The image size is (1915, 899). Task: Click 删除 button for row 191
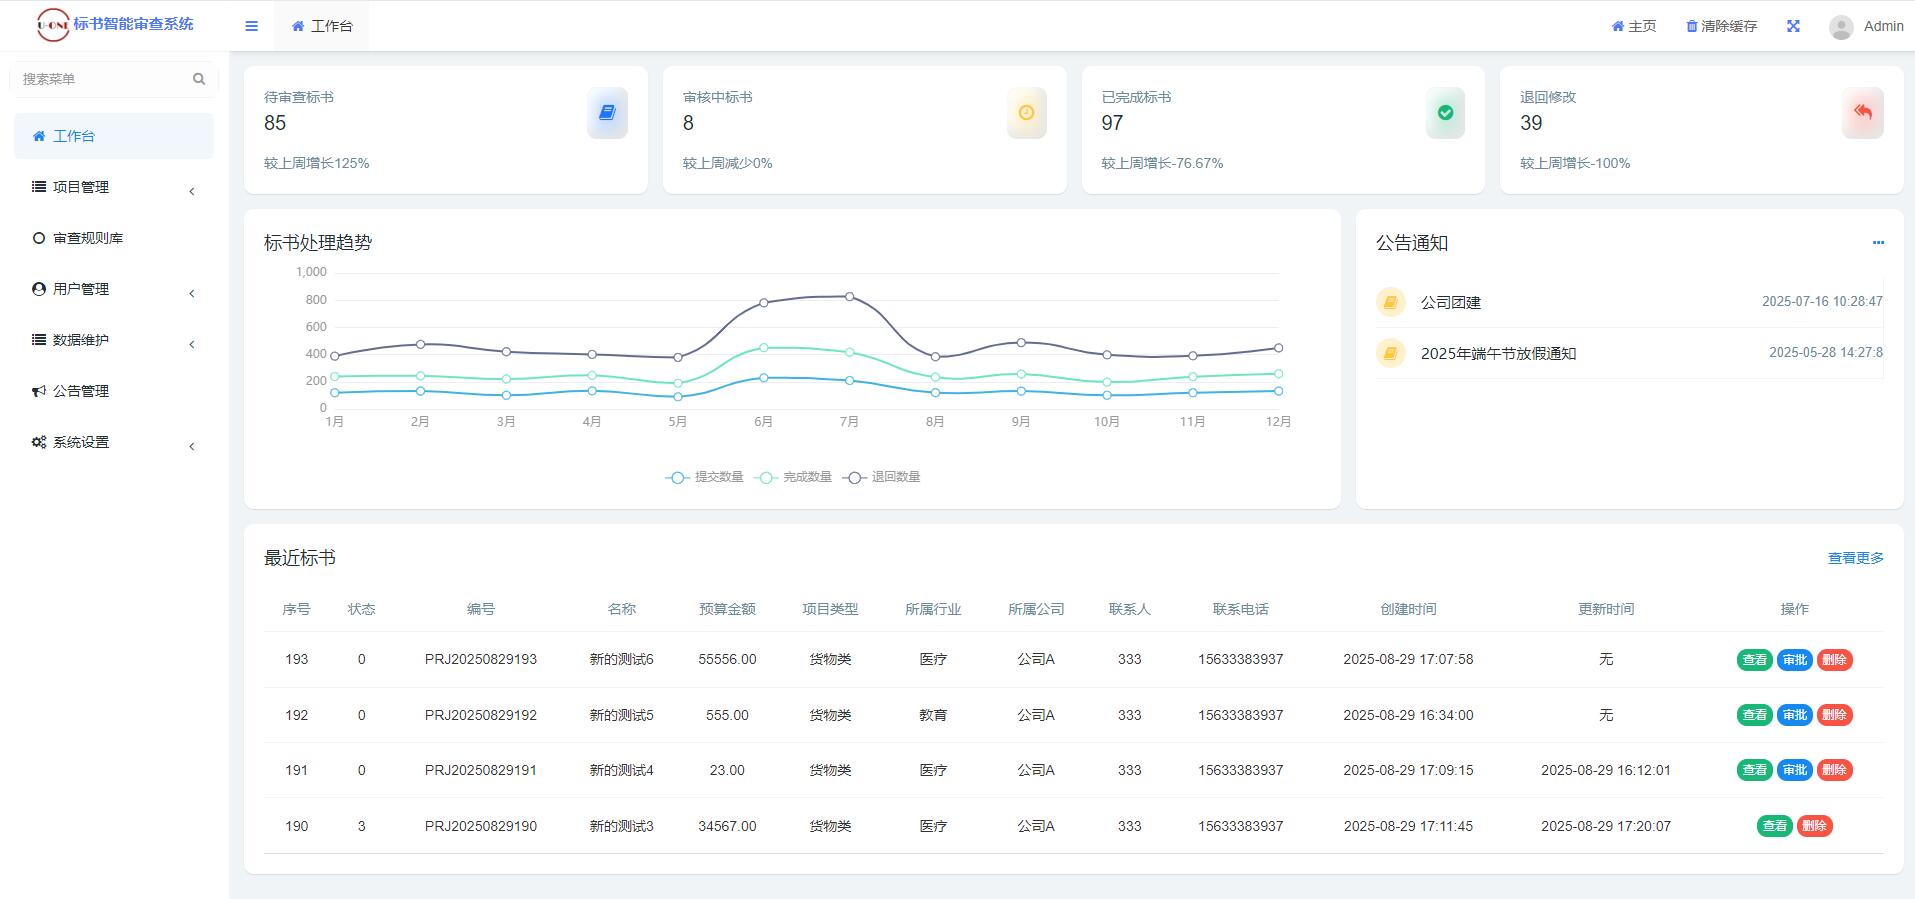(1834, 770)
